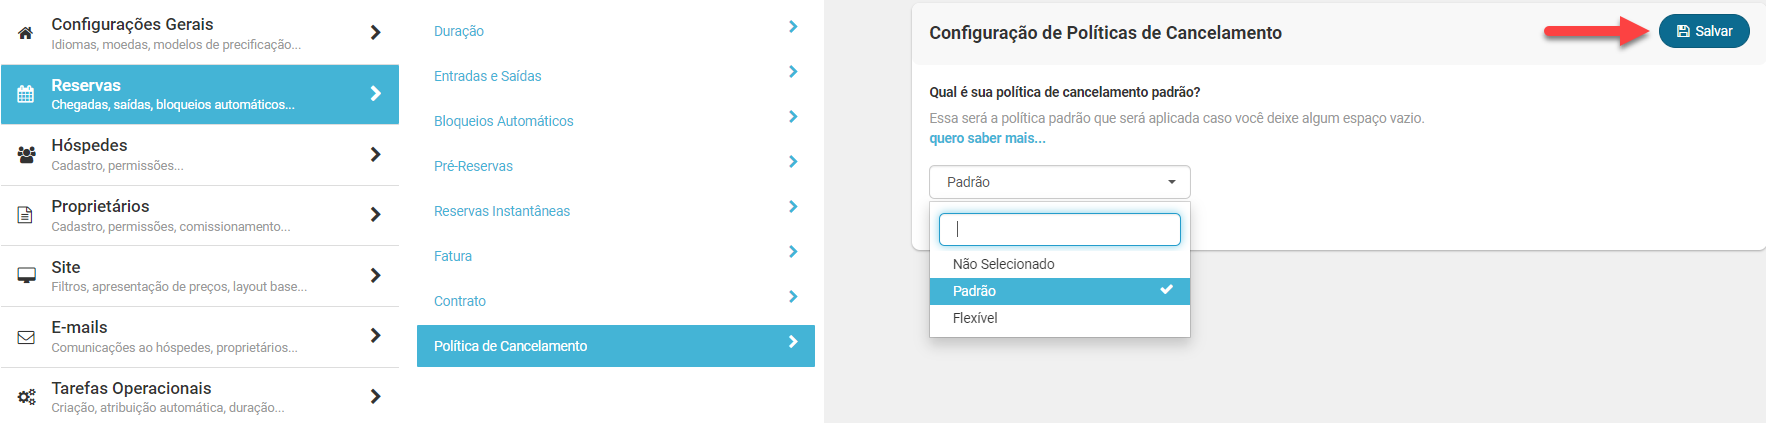Open the Contrato submenu item
Screen dimensions: 1766x423
[460, 301]
